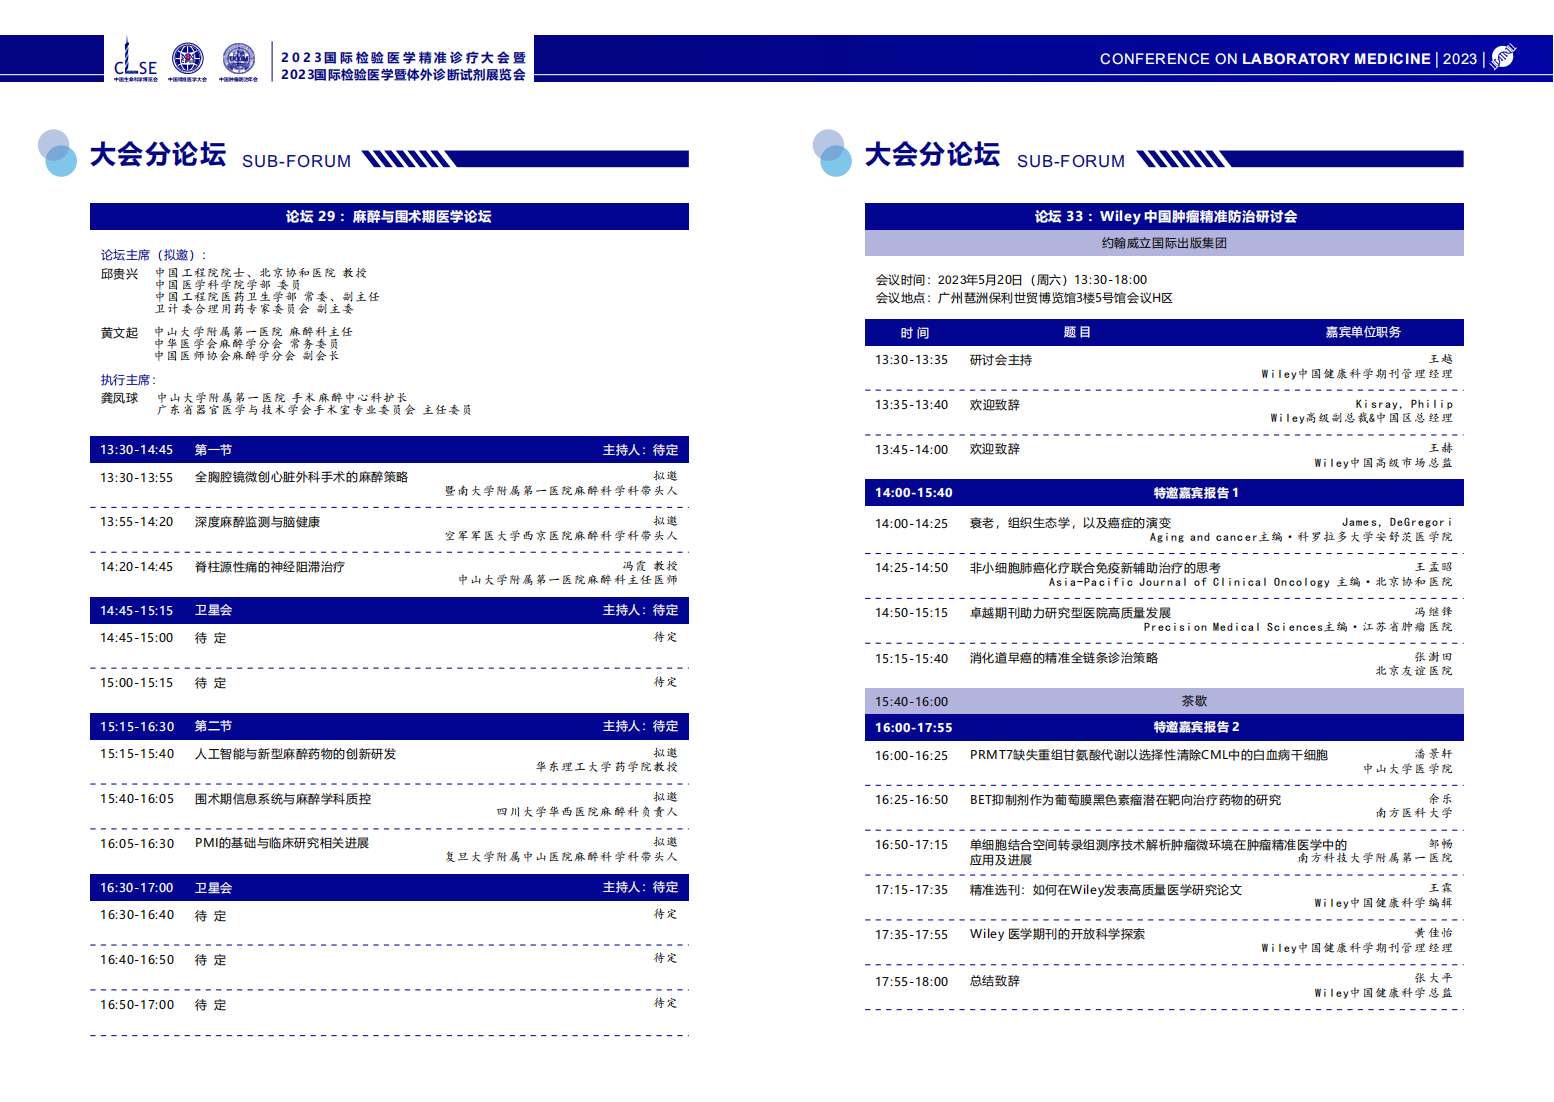
Task: Click '单细胞结合空间转录组测序技术' talk title
Action: [x=1158, y=852]
